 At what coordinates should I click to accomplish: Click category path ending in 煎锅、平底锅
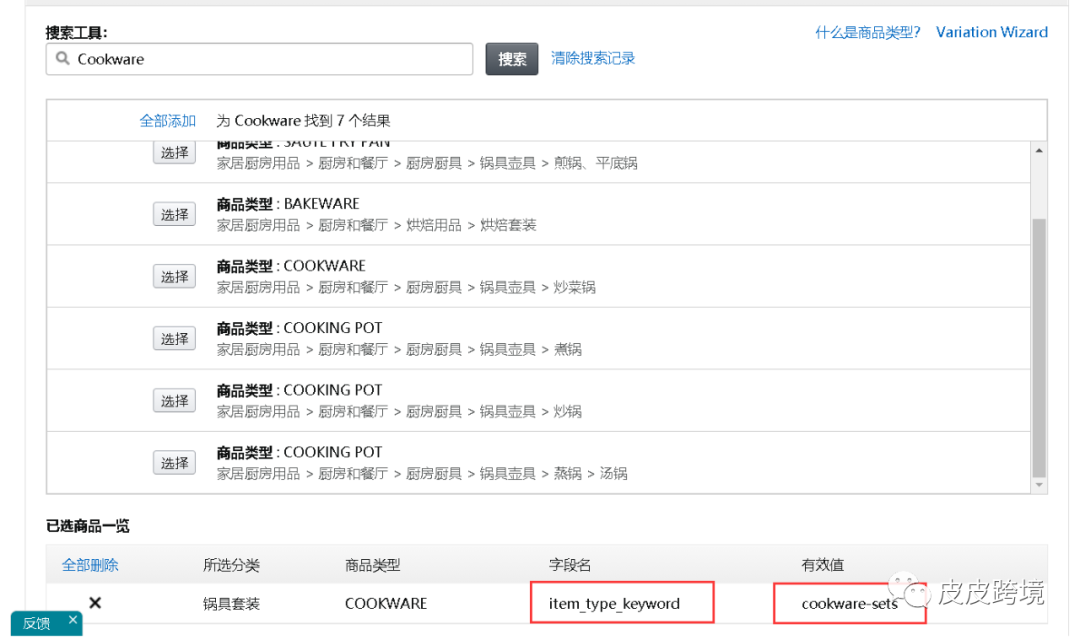[427, 163]
